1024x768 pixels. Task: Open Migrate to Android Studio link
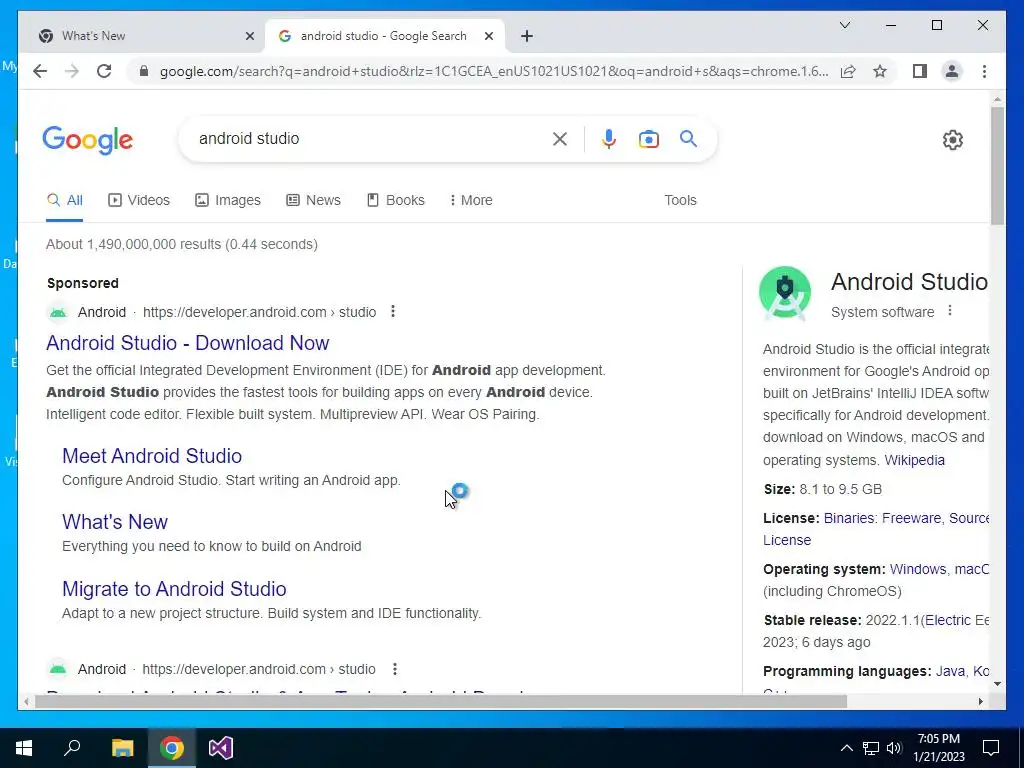pyautogui.click(x=174, y=589)
